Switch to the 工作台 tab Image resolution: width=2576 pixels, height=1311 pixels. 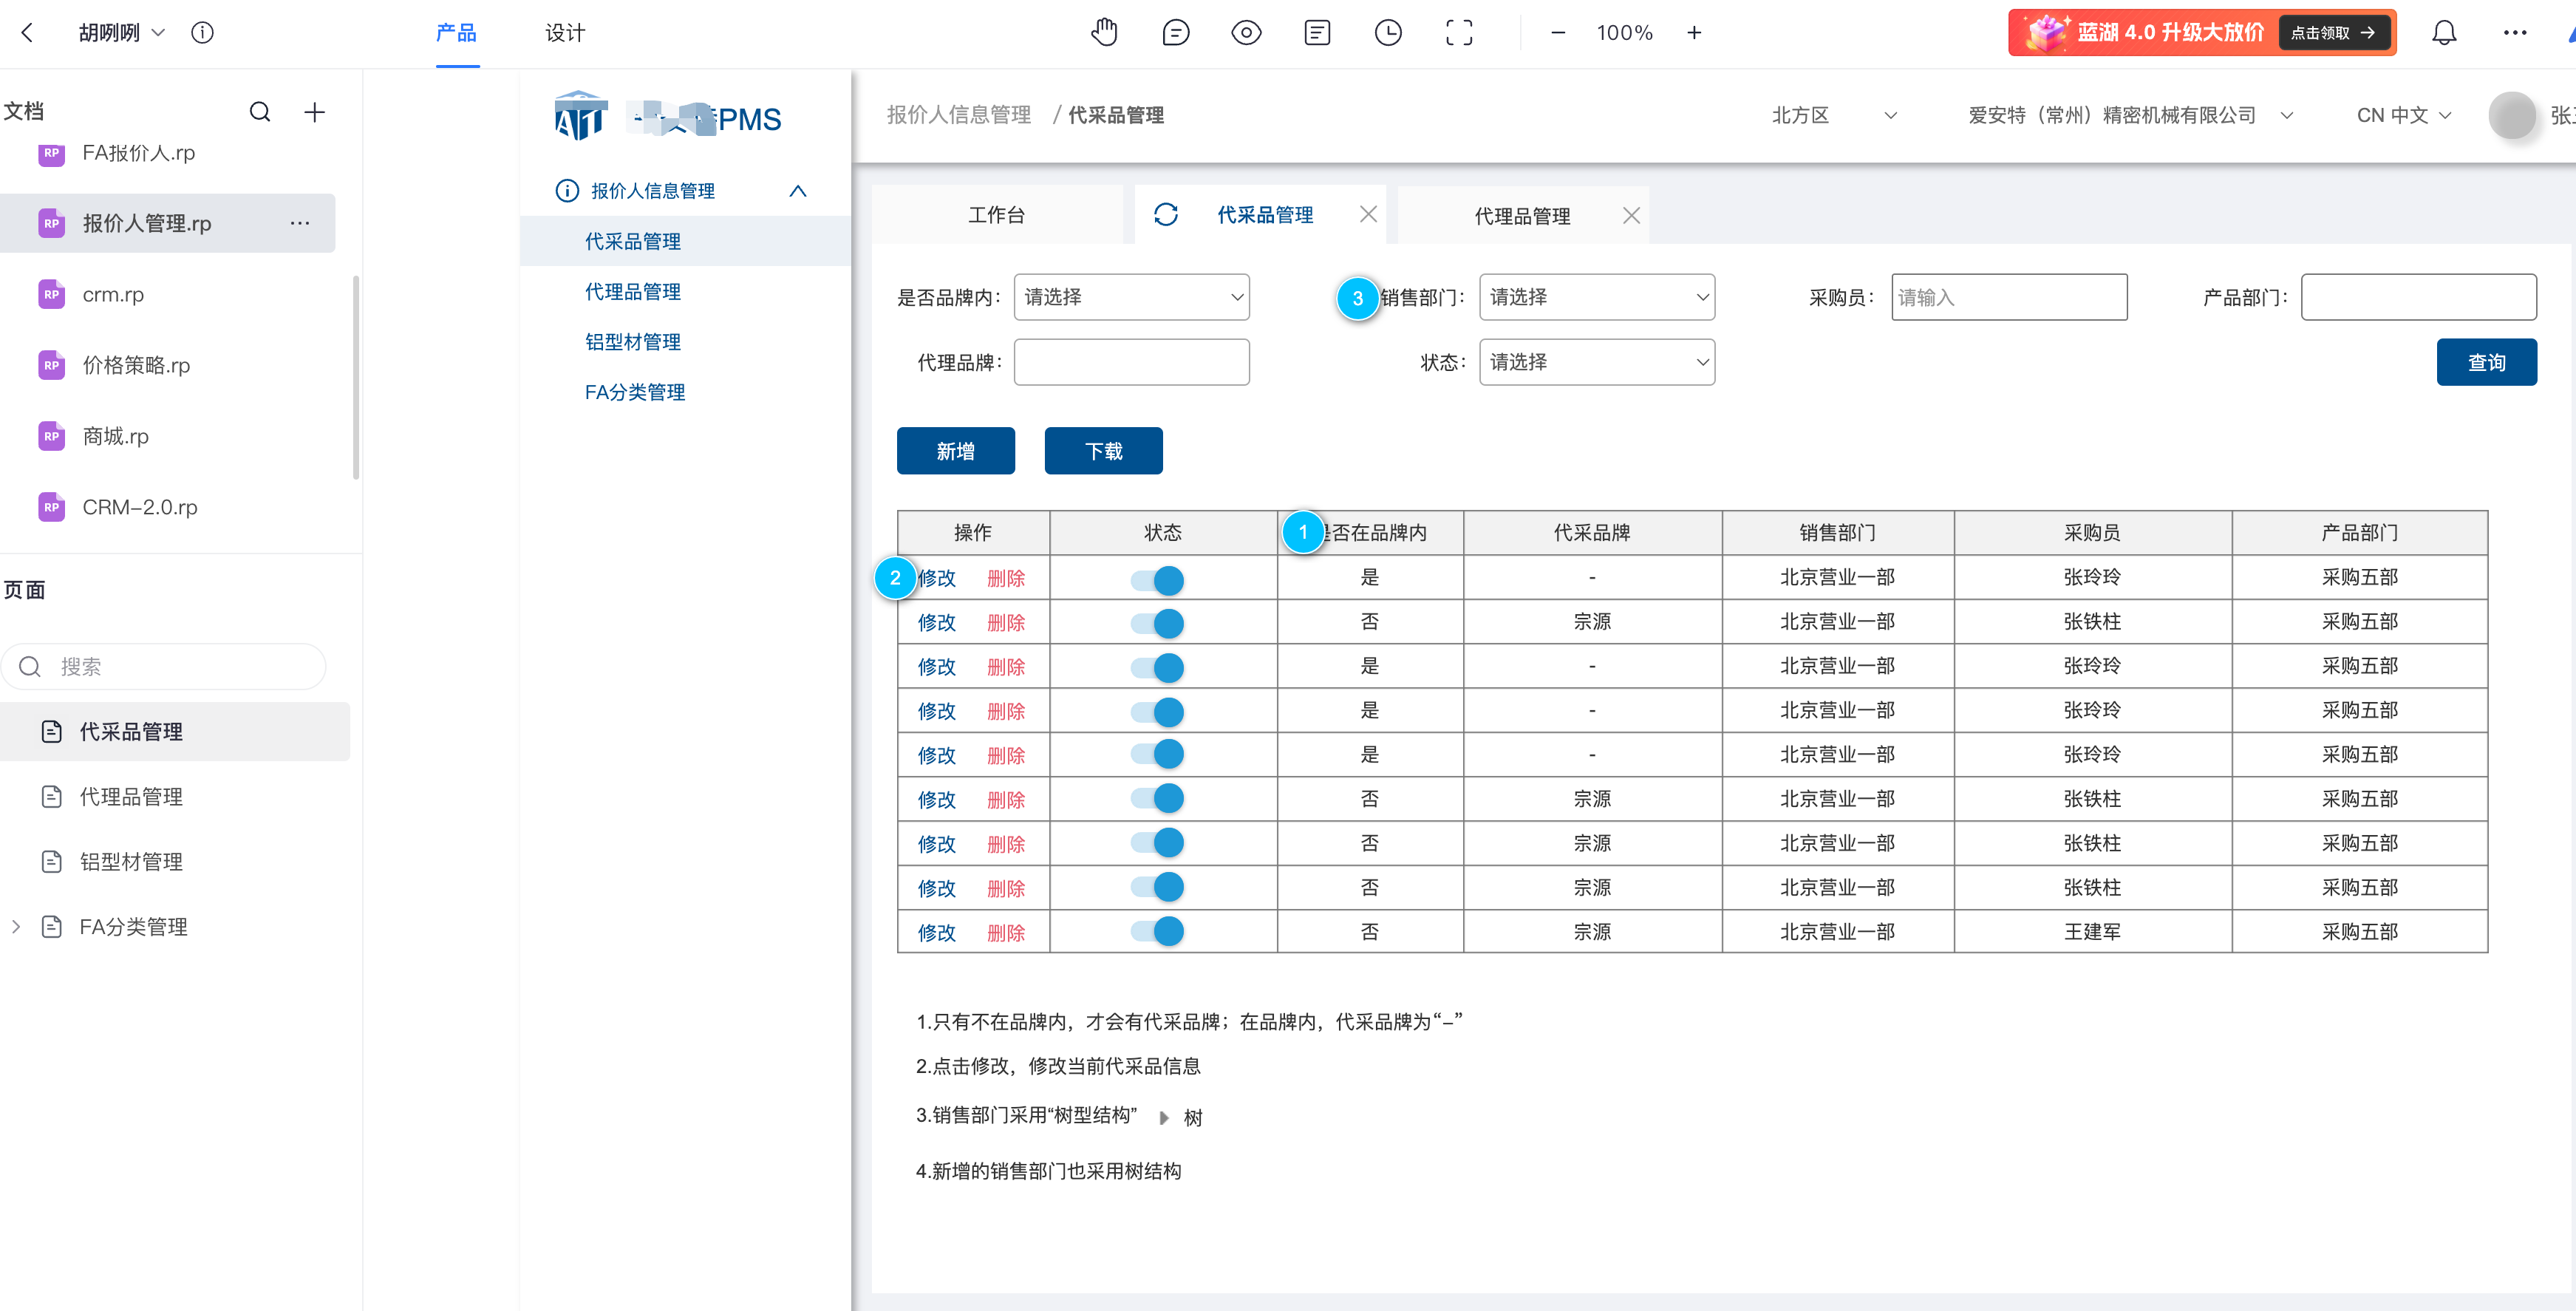pyautogui.click(x=996, y=215)
